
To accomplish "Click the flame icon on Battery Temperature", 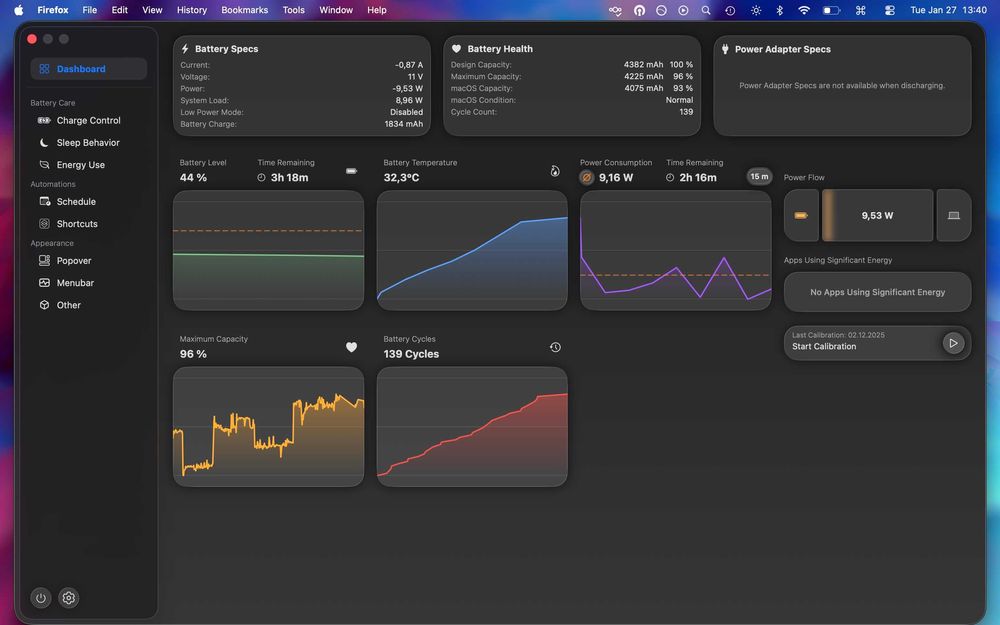I will click(x=555, y=171).
